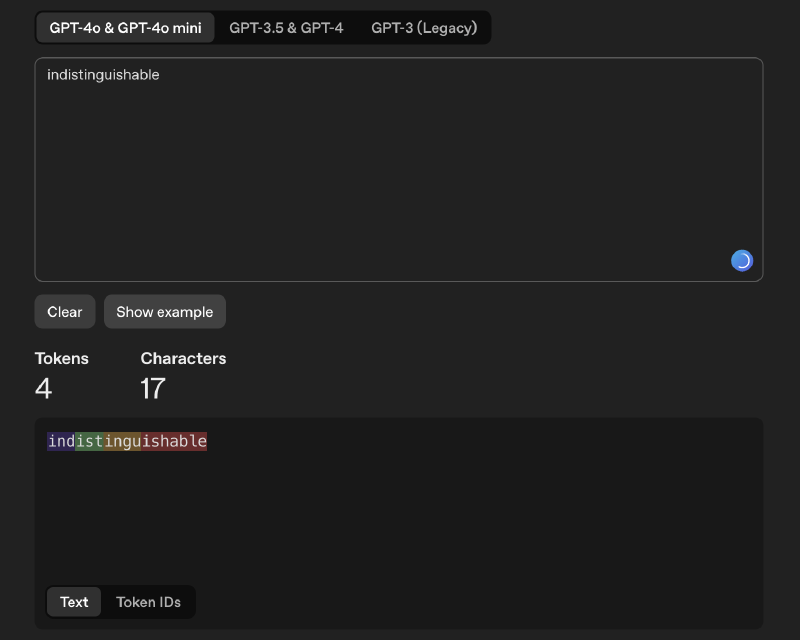Click the red "ishable" token segment
The height and width of the screenshot is (640, 800).
coord(174,441)
